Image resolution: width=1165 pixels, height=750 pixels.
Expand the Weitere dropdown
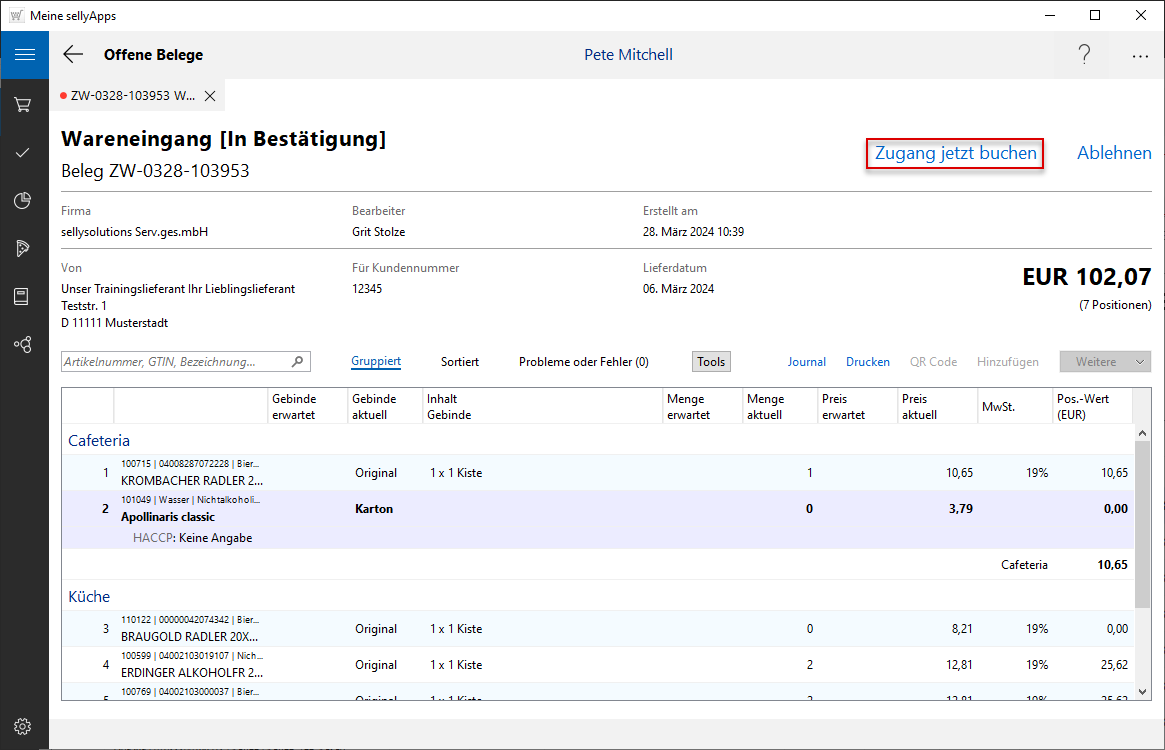coord(1105,362)
